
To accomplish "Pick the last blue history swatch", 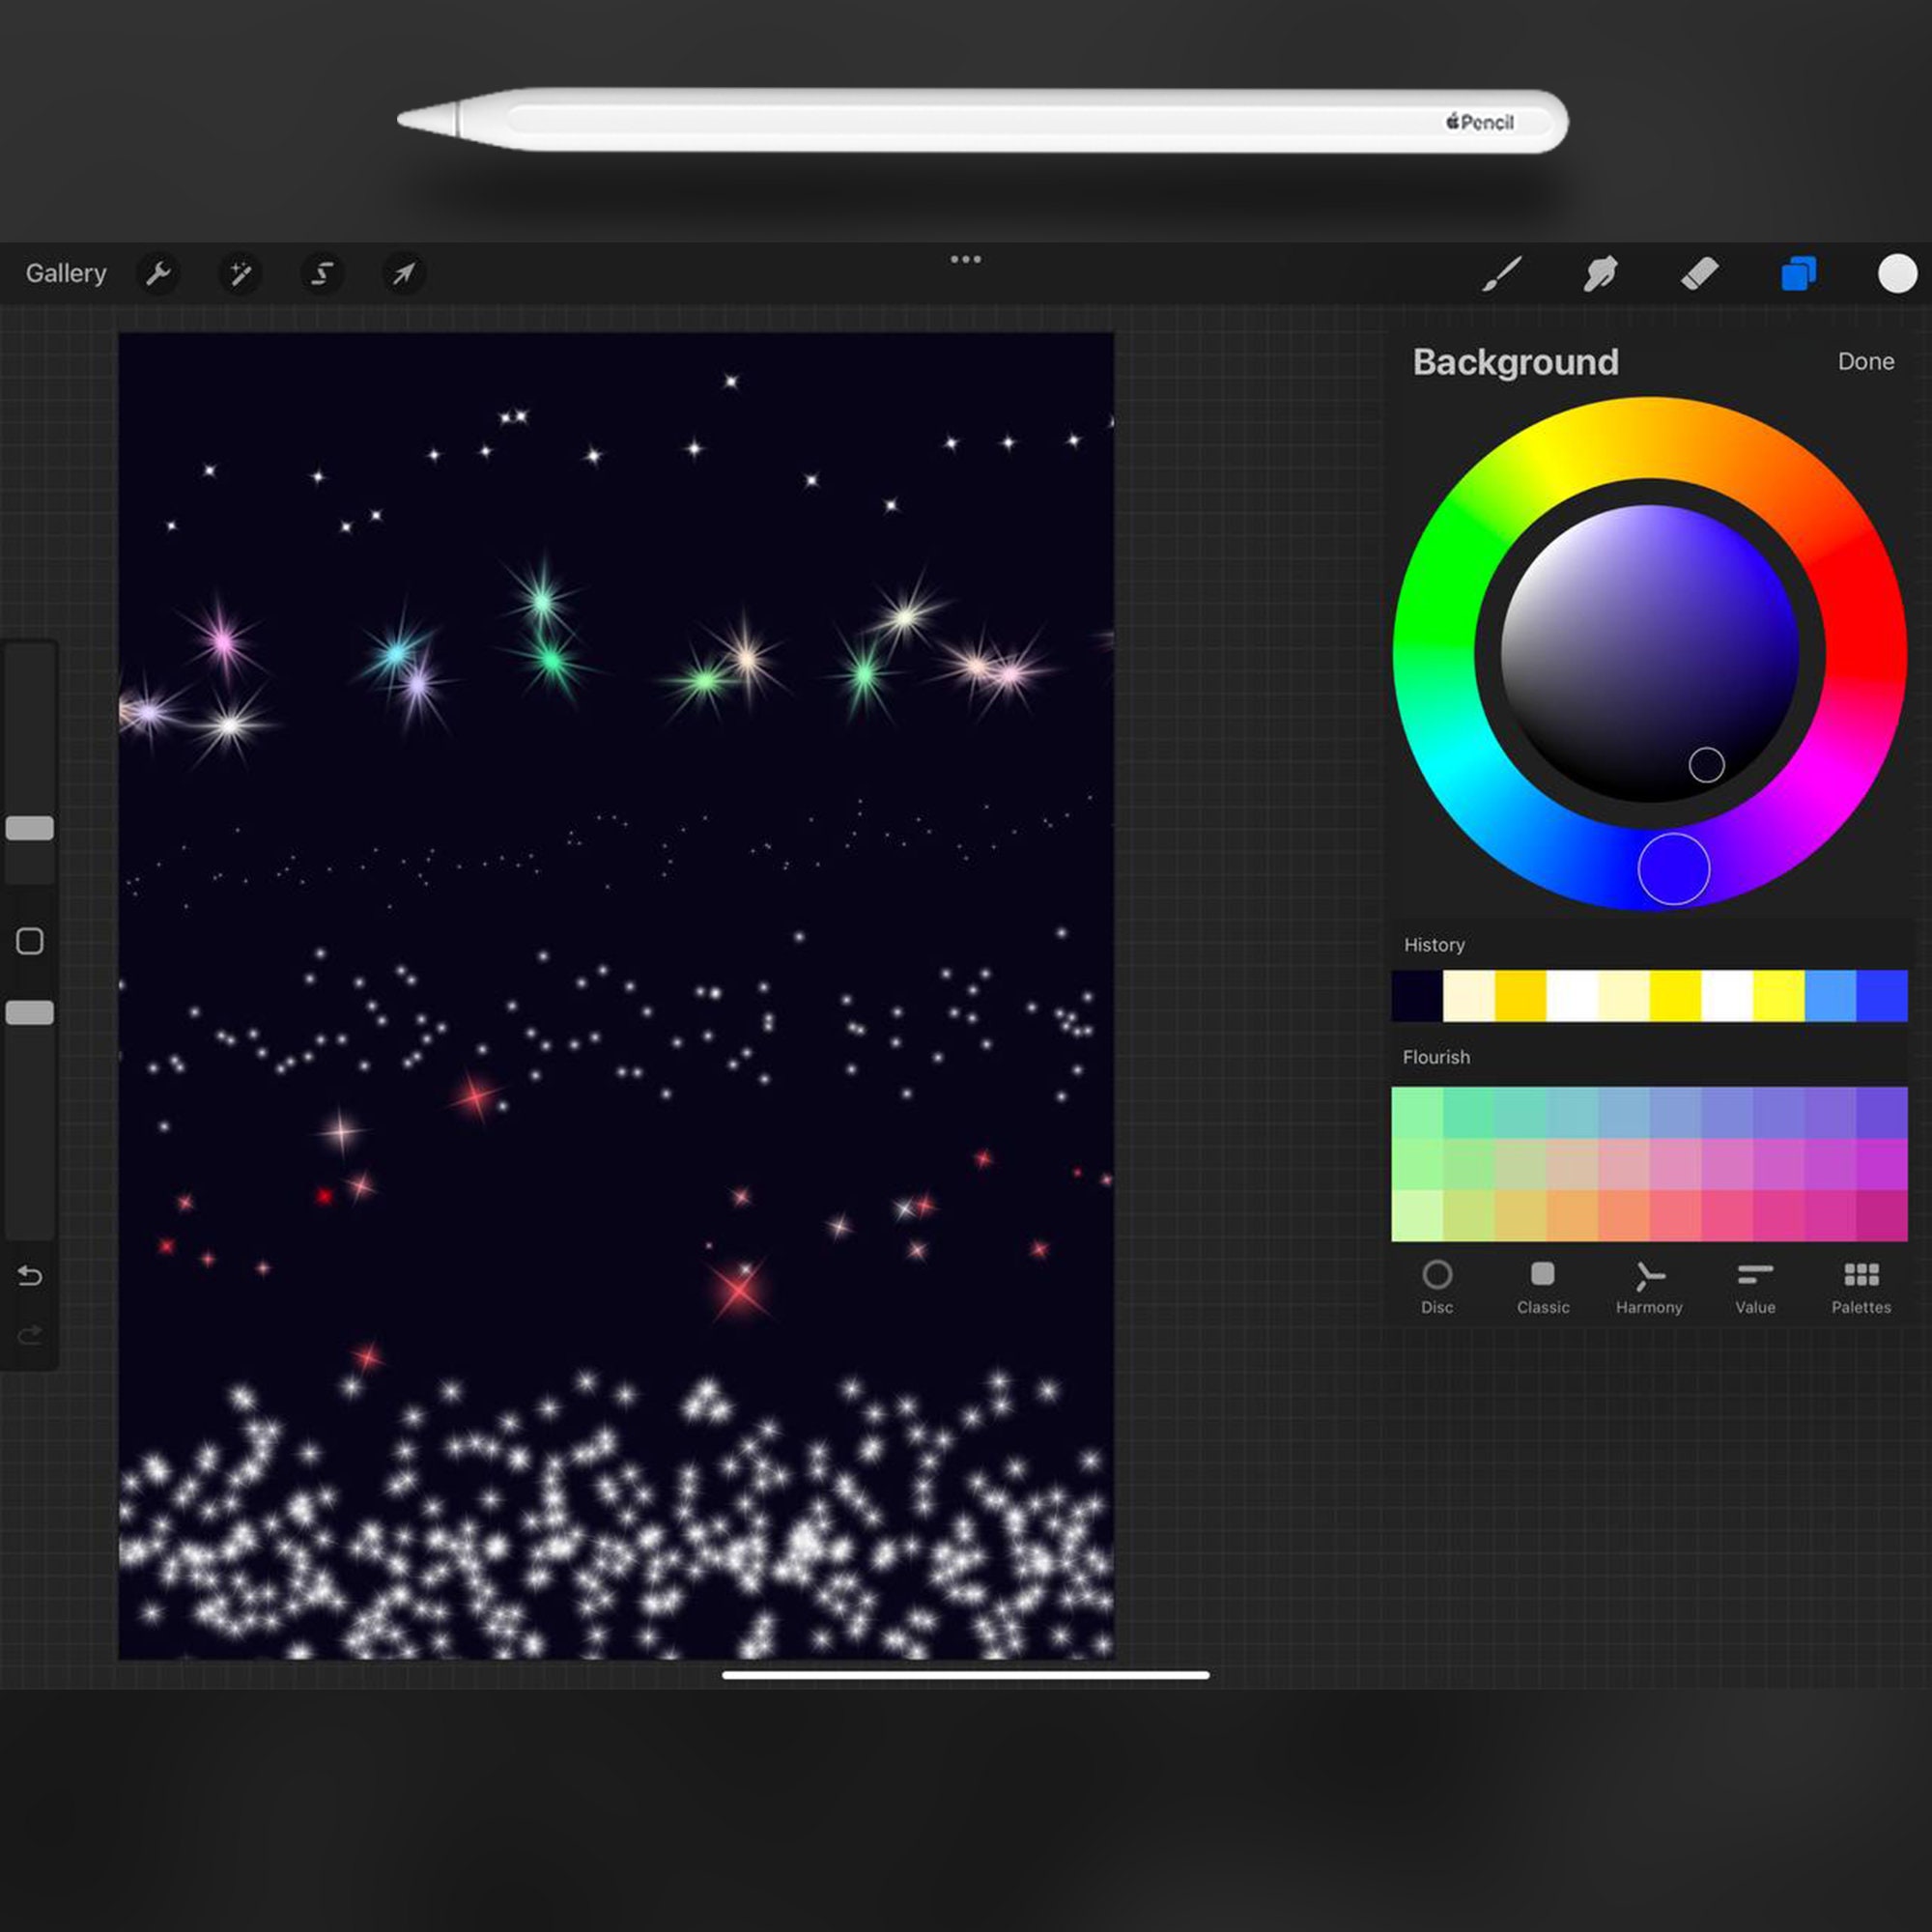I will (1882, 995).
